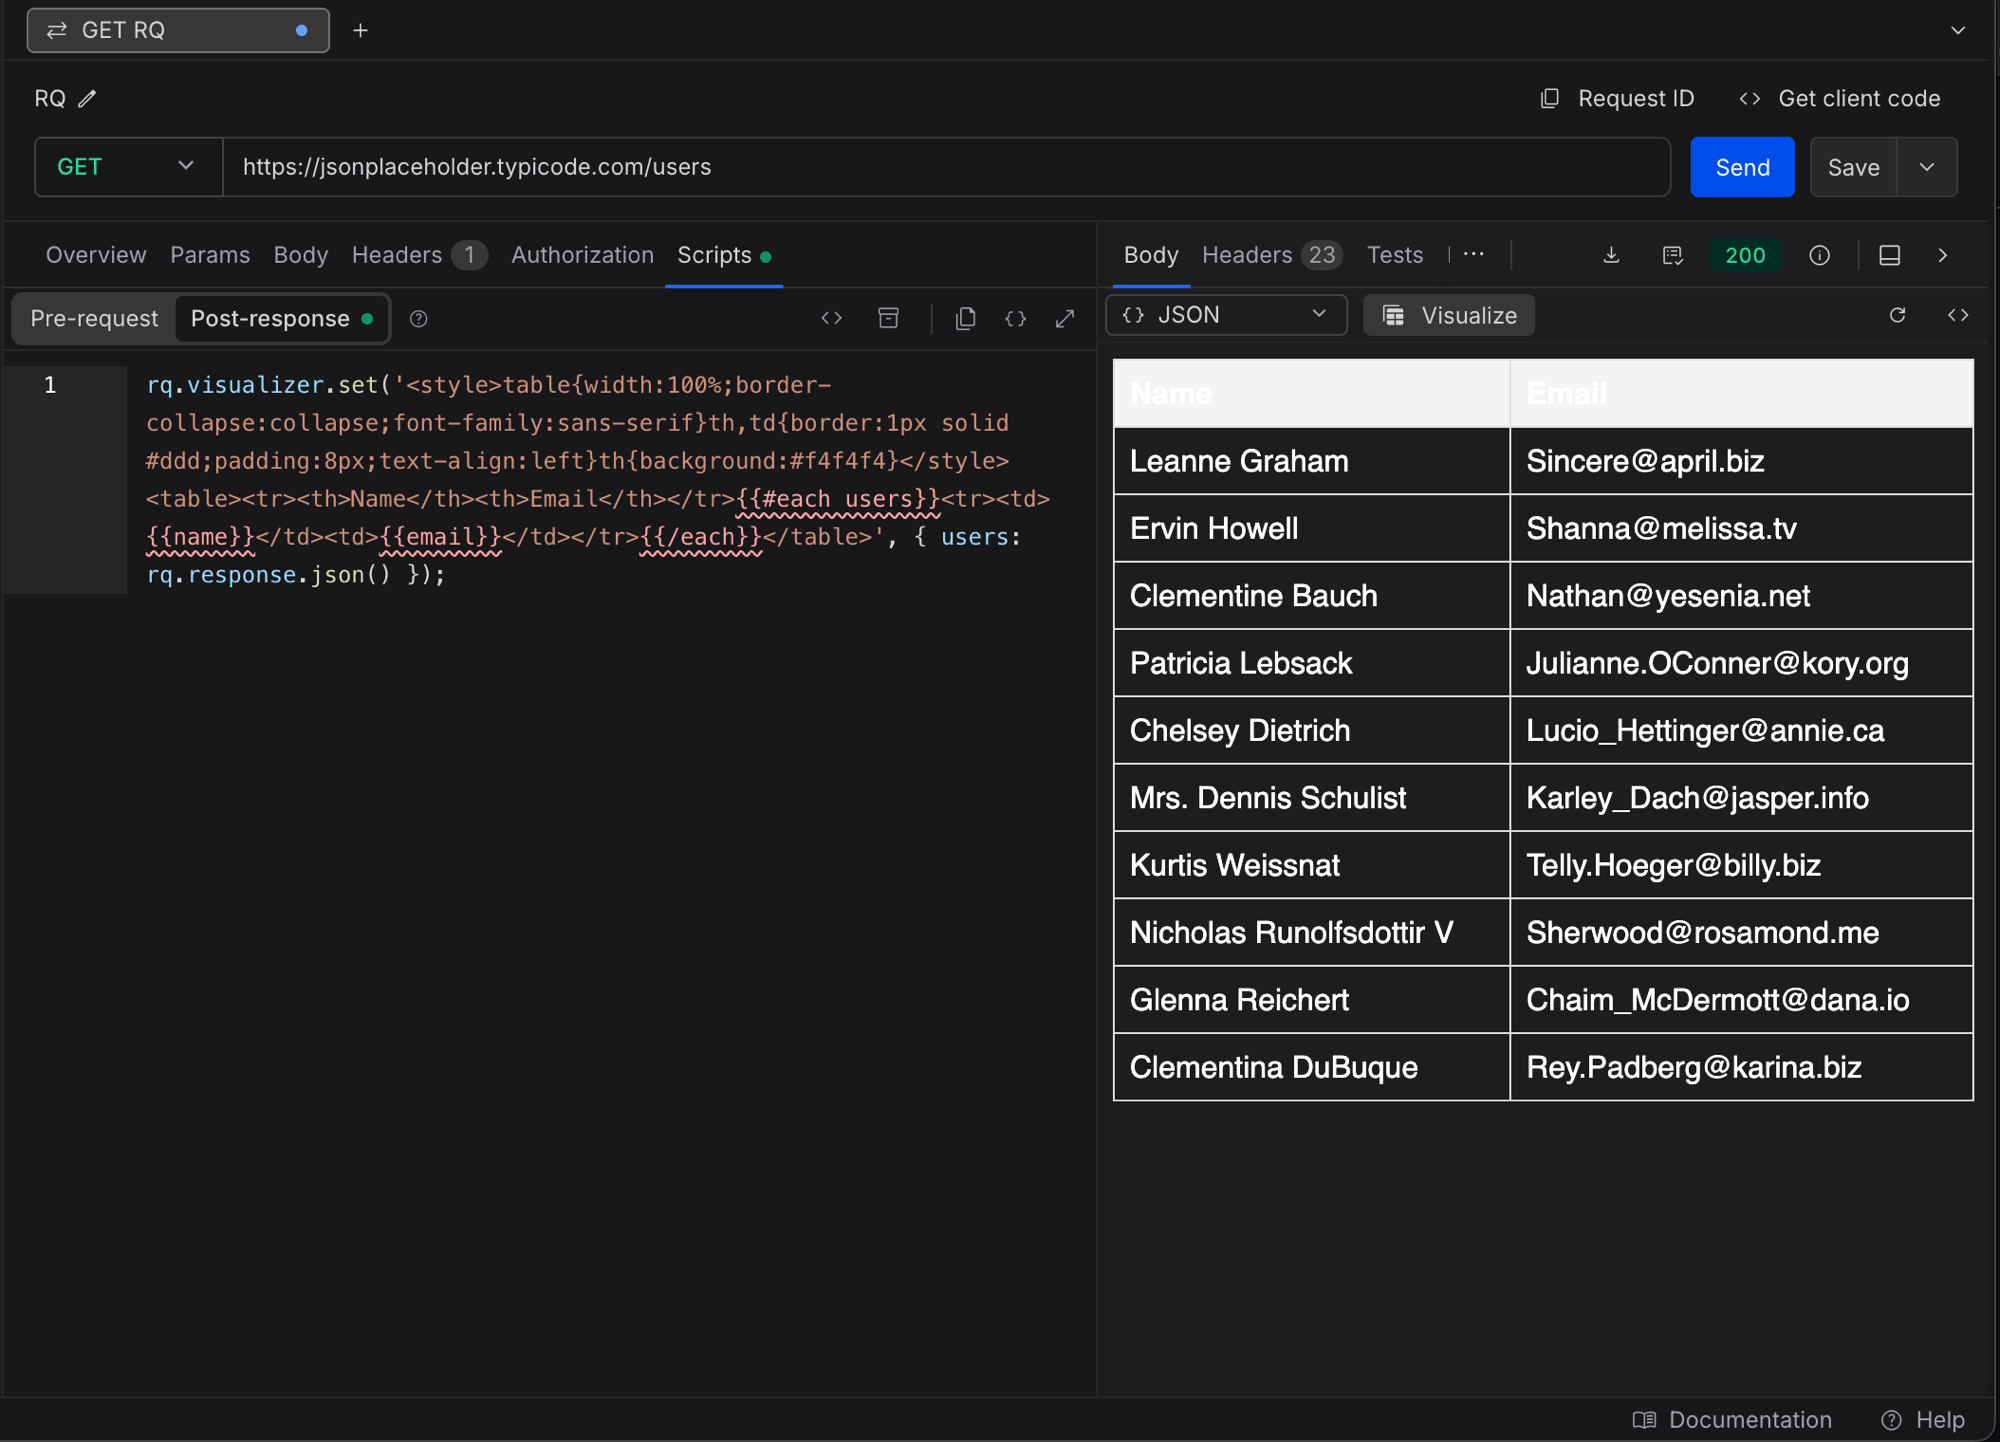The image size is (2000, 1442).
Task: Click Sherwood@rosamond.me email cell
Action: (x=1741, y=933)
